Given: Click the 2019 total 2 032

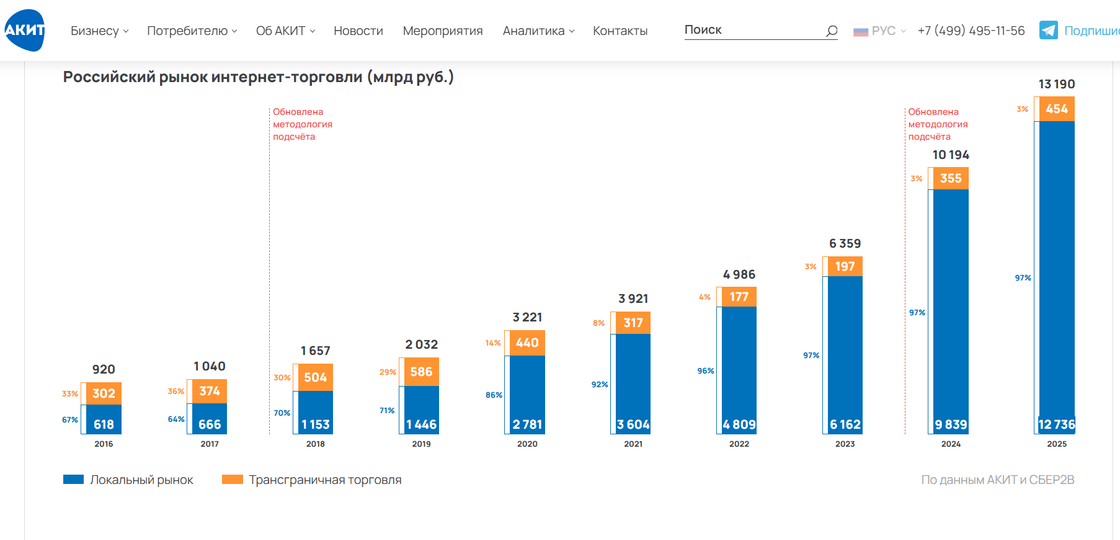Looking at the screenshot, I should point(421,344).
